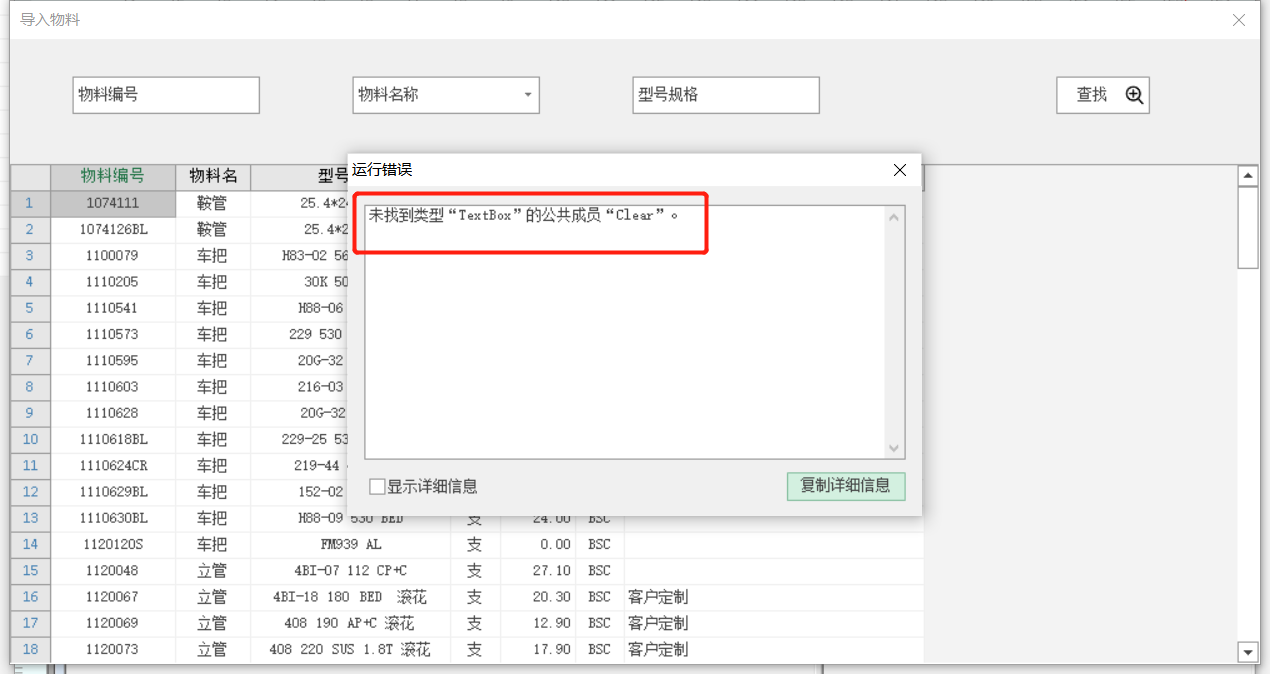Viewport: 1270px width, 674px height.
Task: Select the 物料编号 column header
Action: (x=113, y=176)
